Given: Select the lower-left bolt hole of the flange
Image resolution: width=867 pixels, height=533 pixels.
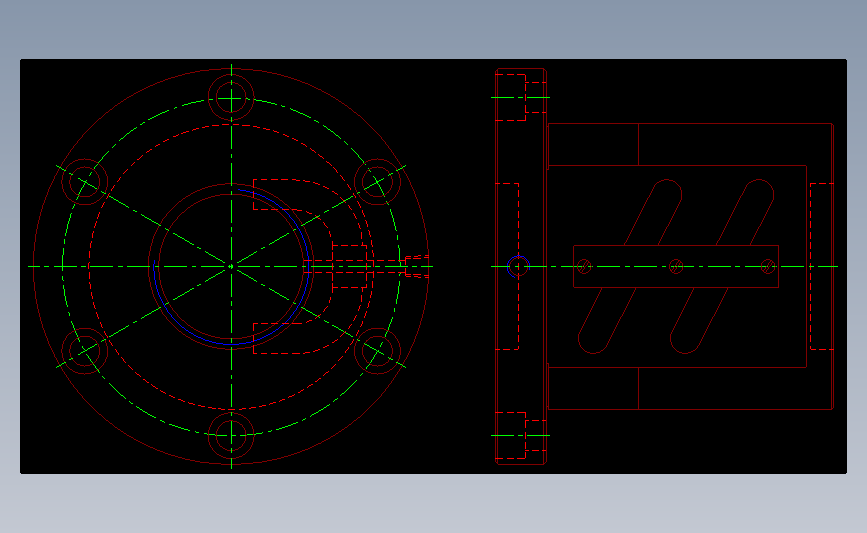Looking at the screenshot, I should [85, 351].
